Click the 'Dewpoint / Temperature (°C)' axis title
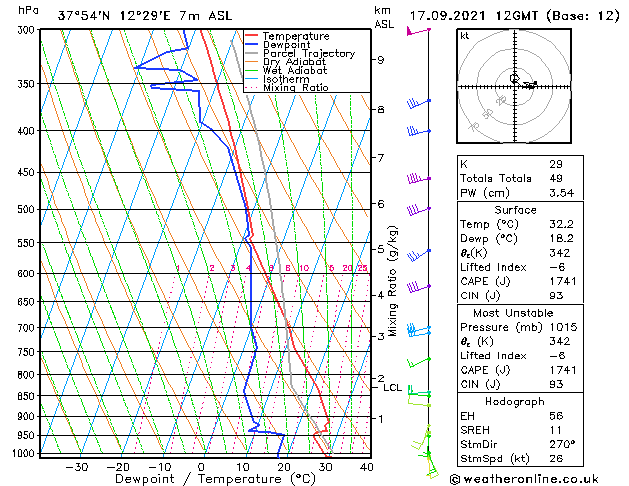Image resolution: width=629 pixels, height=486 pixels. point(215,479)
